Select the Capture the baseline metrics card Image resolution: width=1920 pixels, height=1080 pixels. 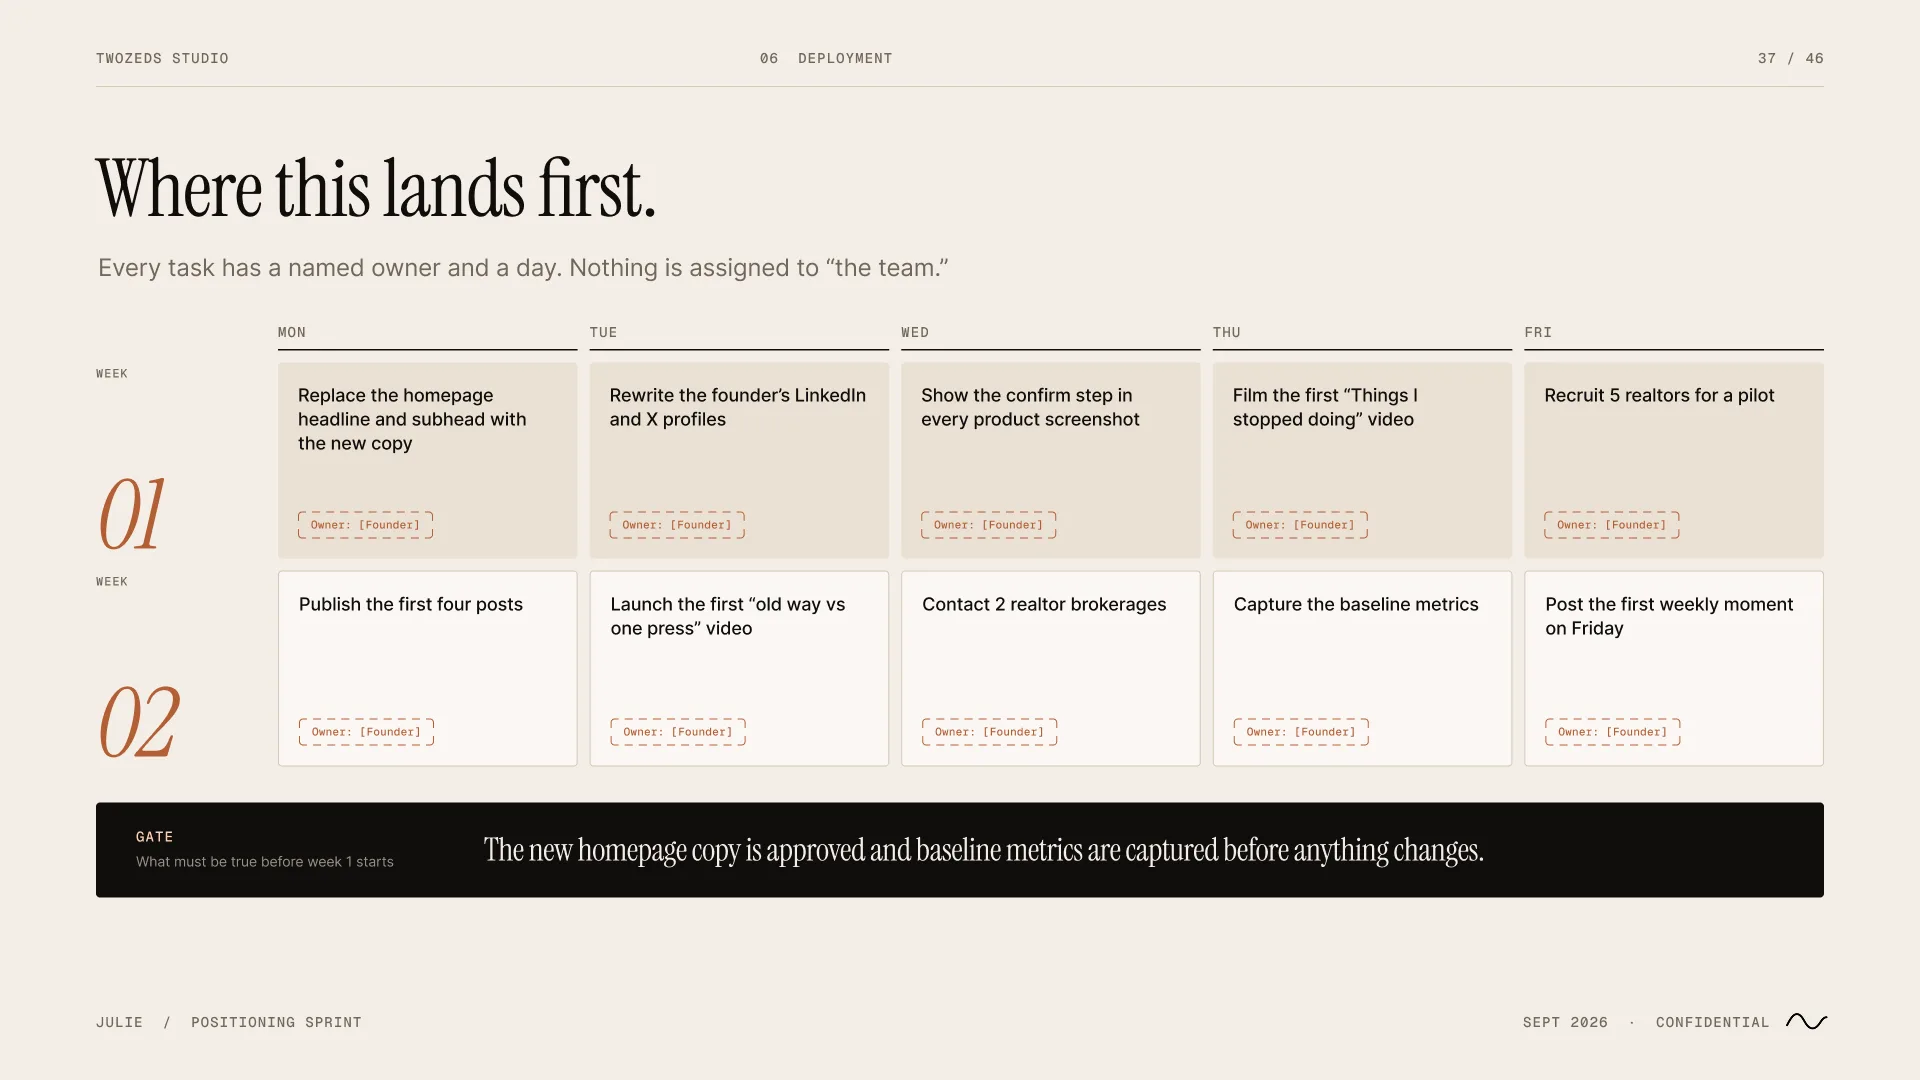[1362, 668]
